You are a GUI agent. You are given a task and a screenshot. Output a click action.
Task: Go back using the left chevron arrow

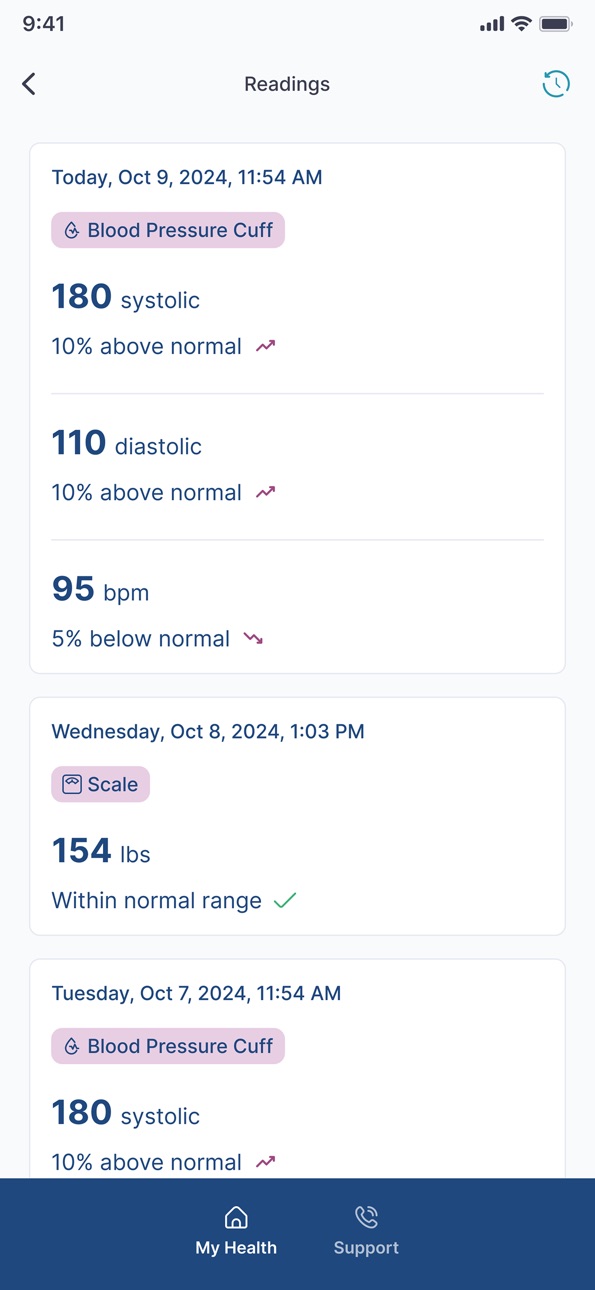[29, 84]
